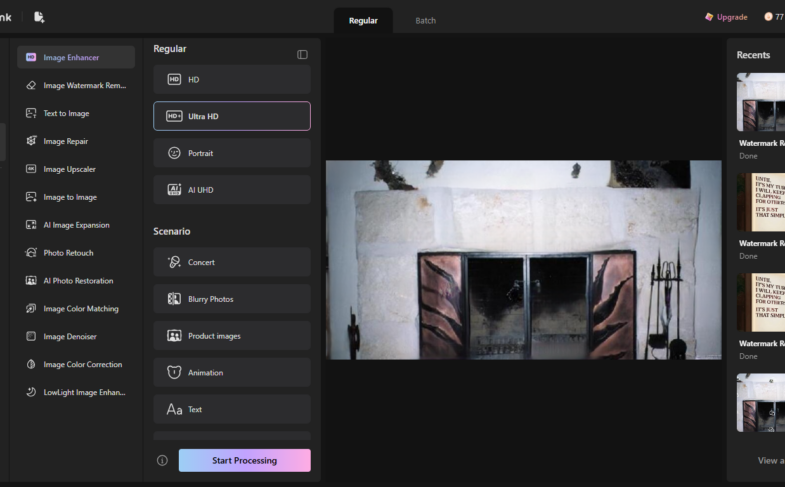785x487 pixels.
Task: Select the Photo Retouch tool
Action: [76, 253]
